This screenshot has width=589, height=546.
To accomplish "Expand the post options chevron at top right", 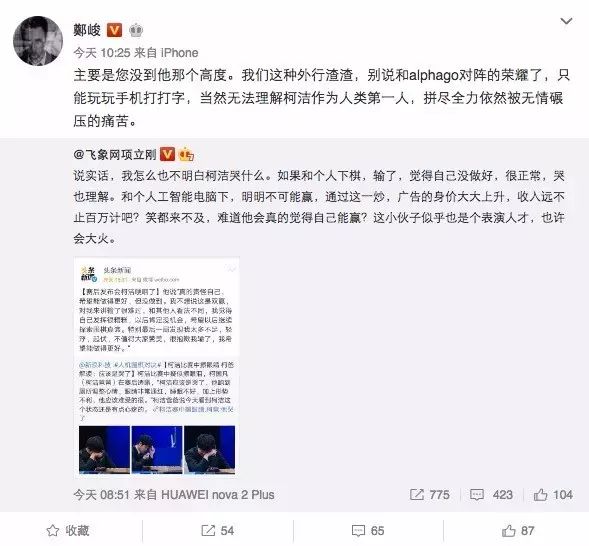I will pos(566,21).
